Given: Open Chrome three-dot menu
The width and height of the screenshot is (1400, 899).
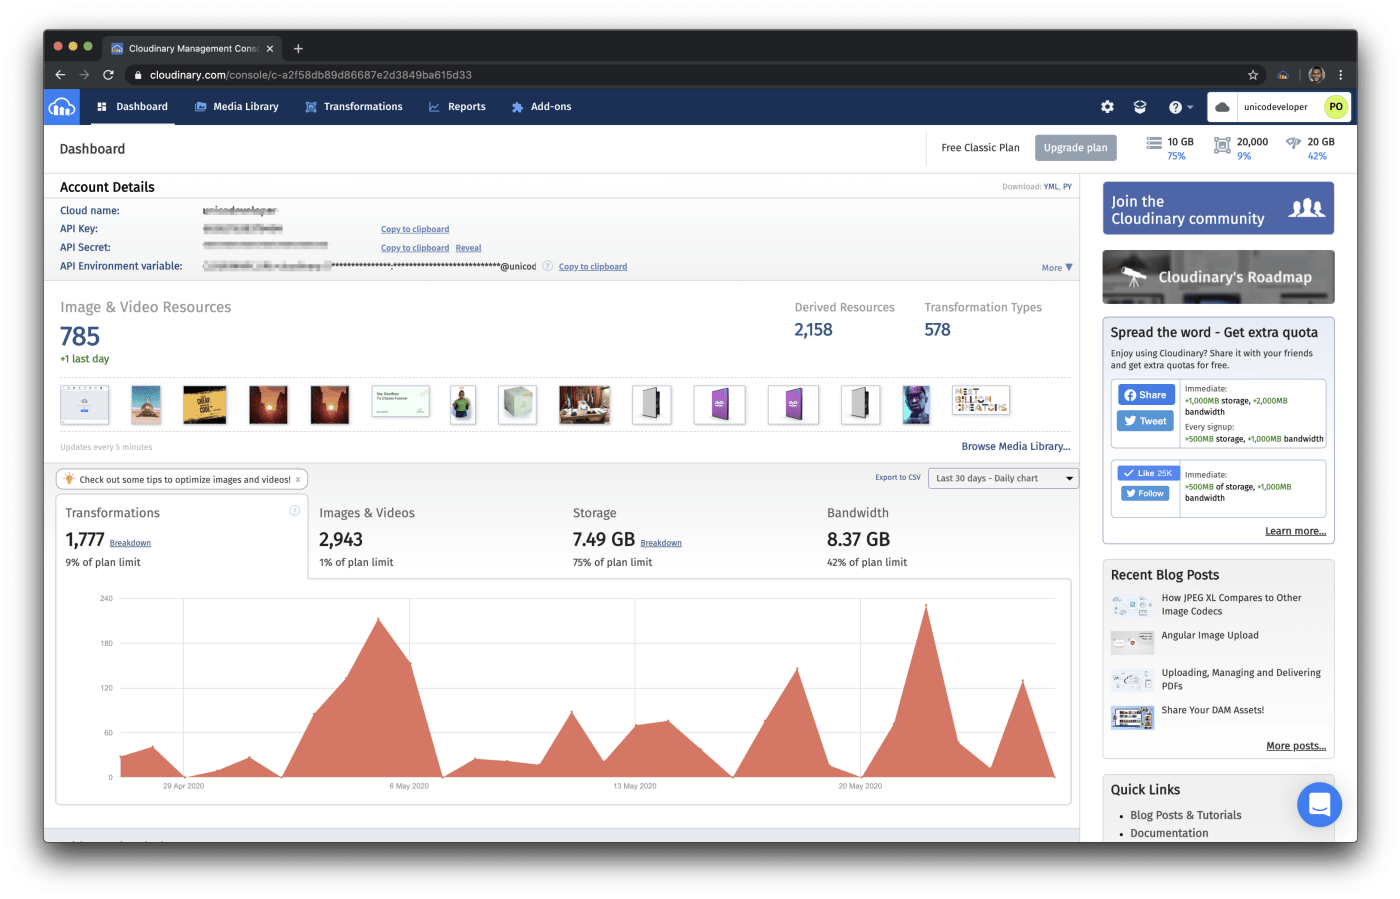Looking at the screenshot, I should pos(1341,75).
